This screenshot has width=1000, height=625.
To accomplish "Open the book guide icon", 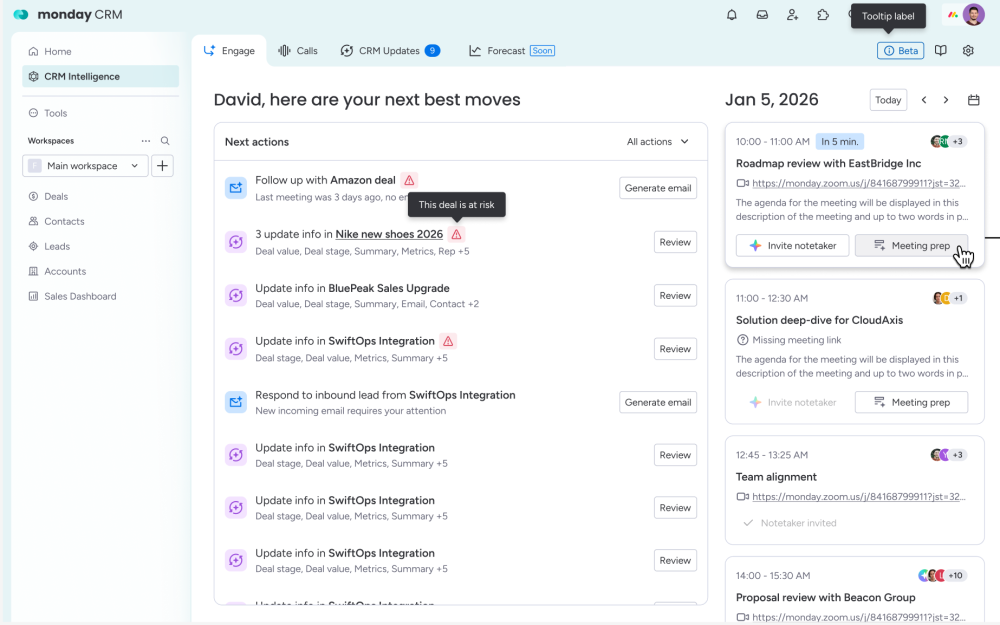I will tap(941, 51).
